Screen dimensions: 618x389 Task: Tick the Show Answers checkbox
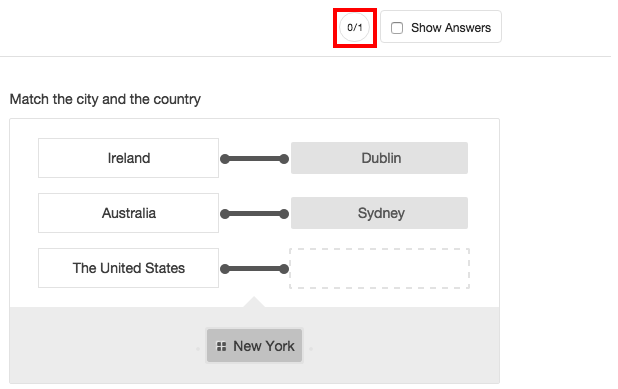[397, 28]
